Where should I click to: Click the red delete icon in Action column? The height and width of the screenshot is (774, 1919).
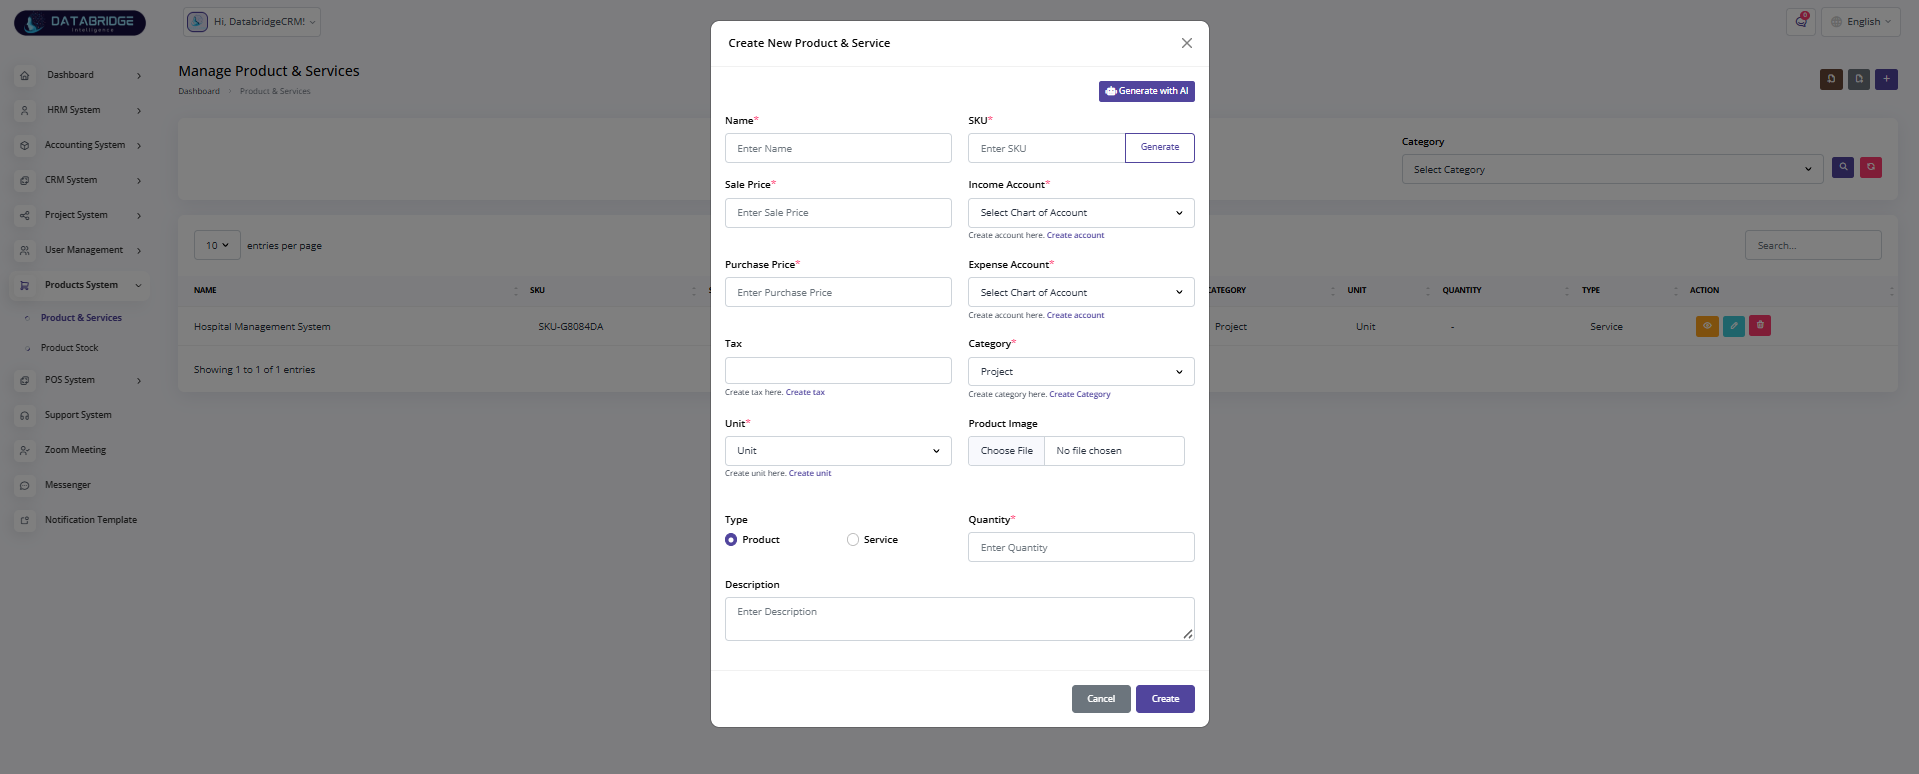pos(1760,326)
